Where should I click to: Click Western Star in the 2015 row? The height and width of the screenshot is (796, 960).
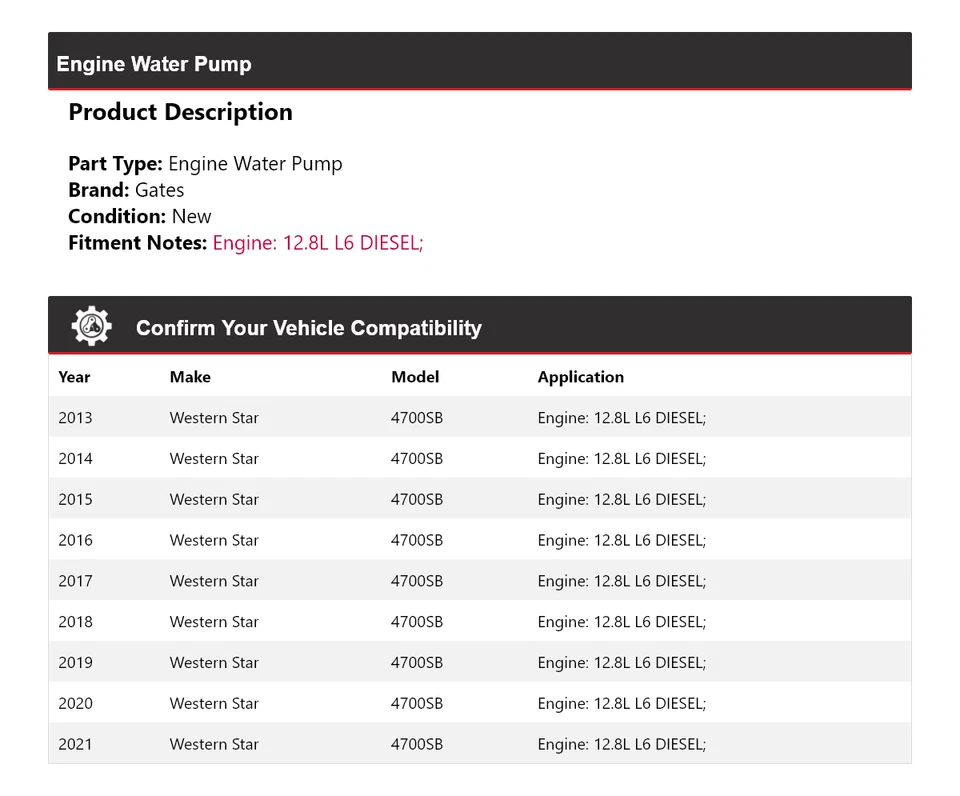tap(214, 500)
